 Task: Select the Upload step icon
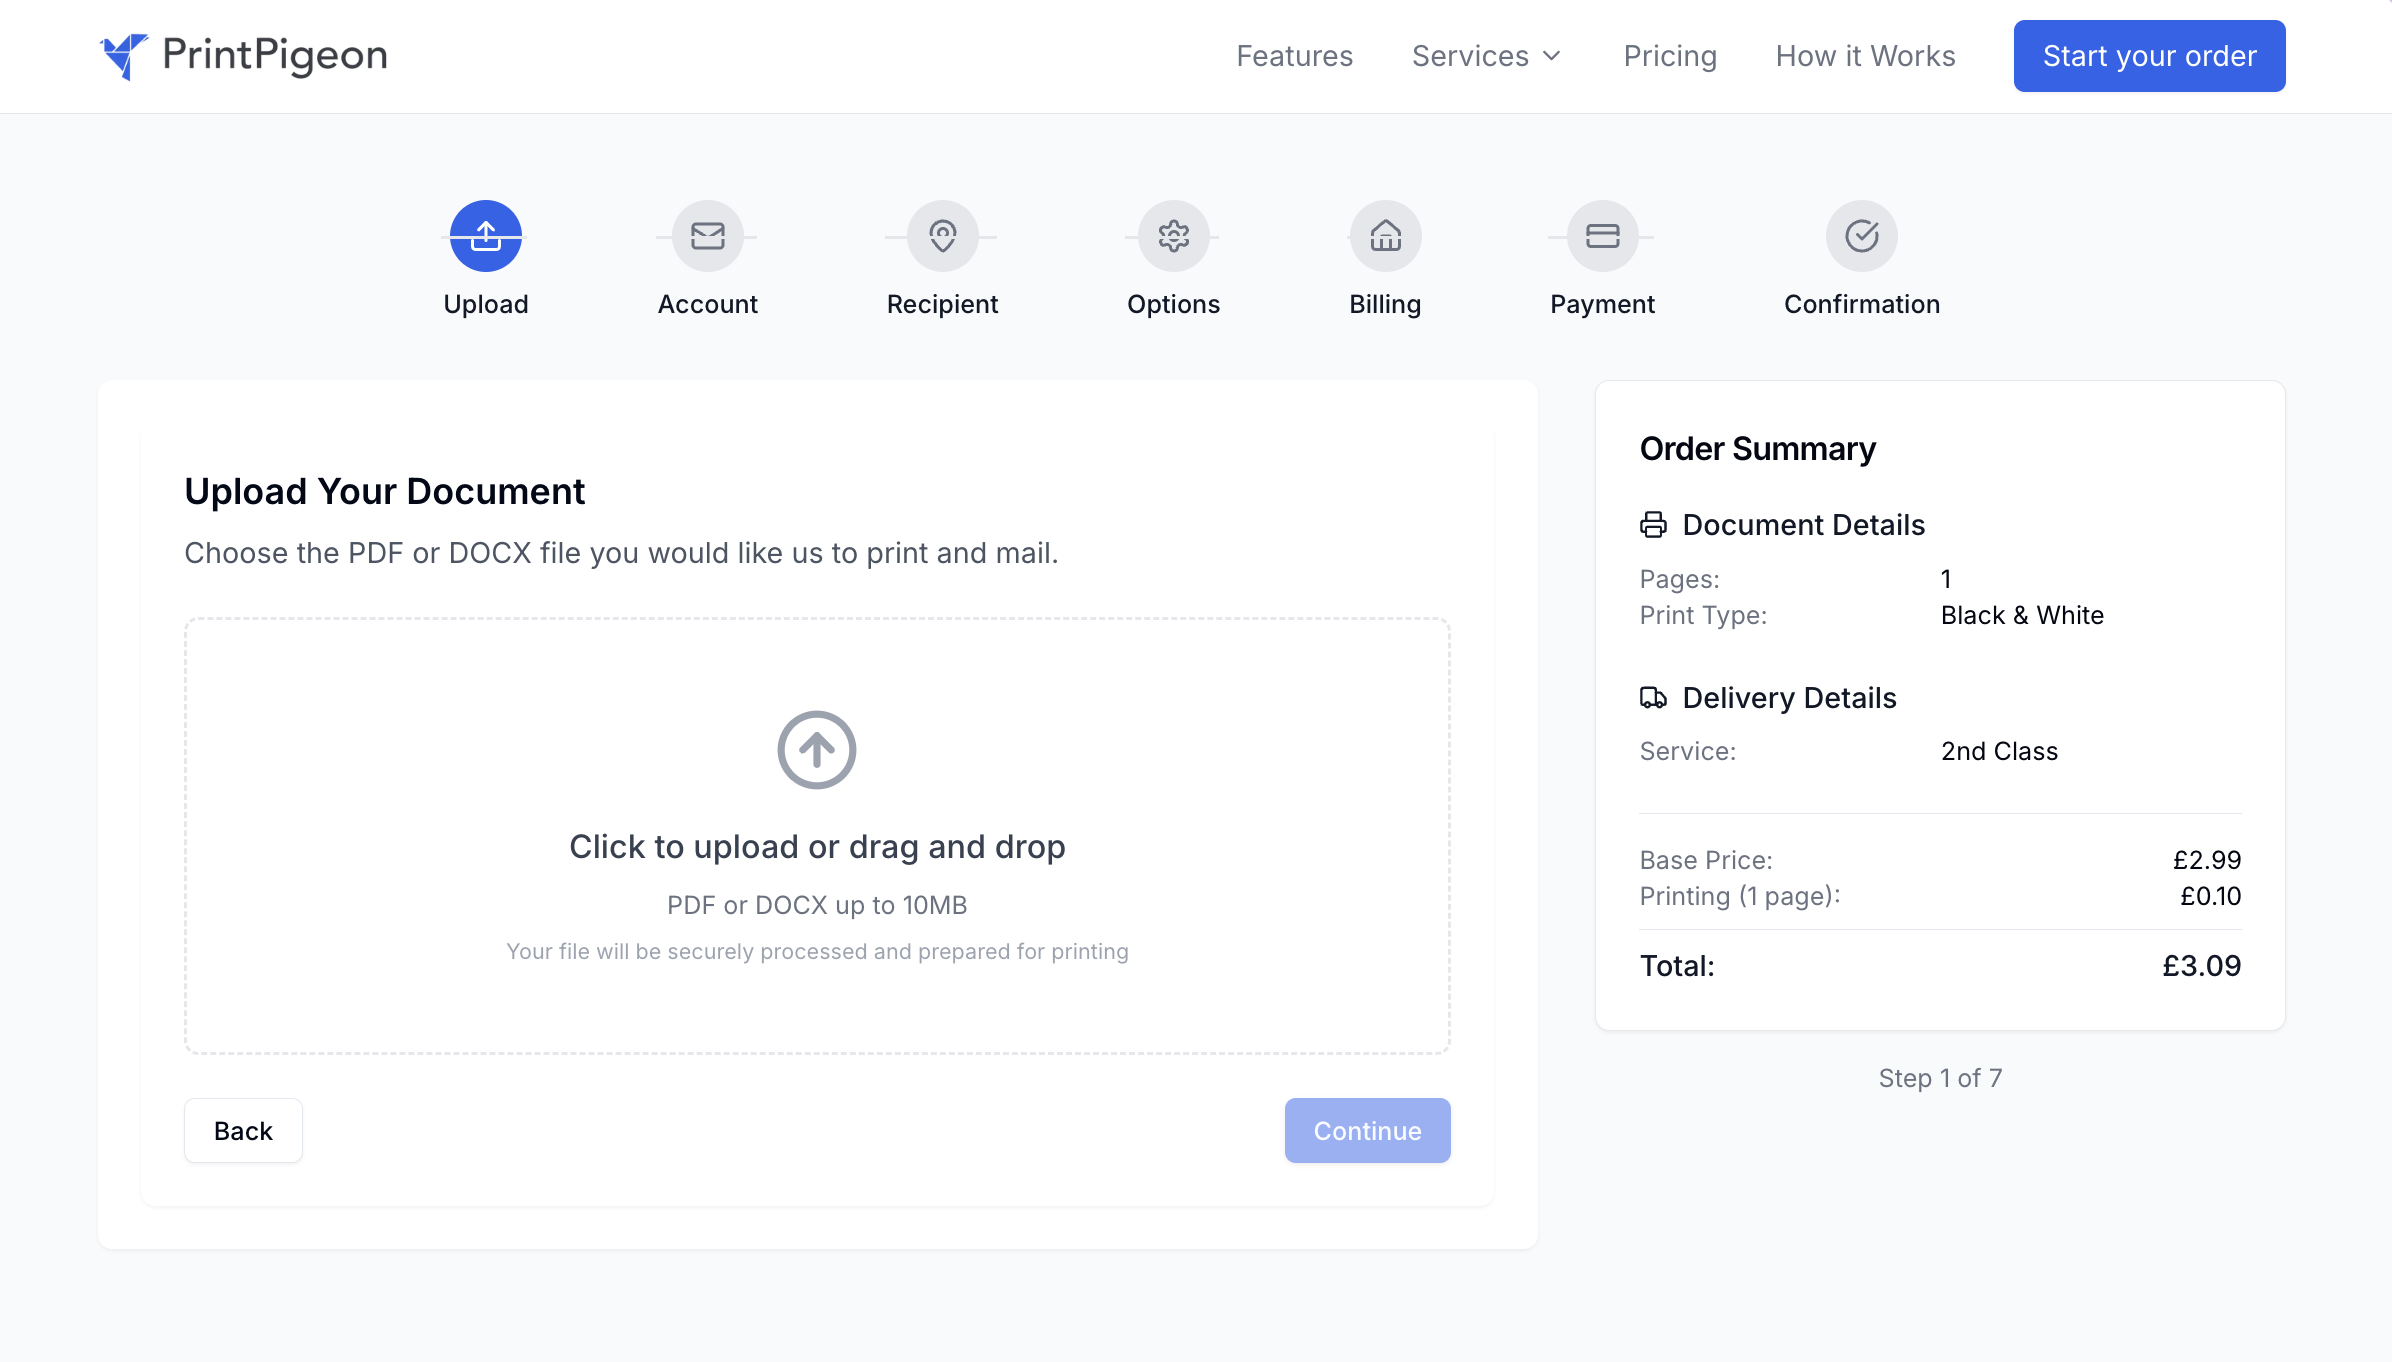(486, 235)
